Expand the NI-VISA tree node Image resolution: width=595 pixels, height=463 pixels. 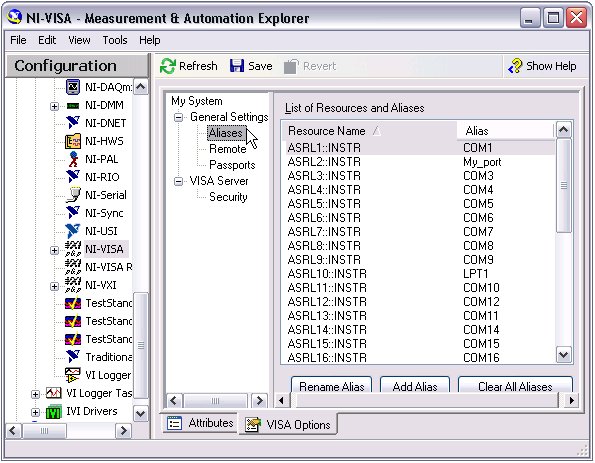[54, 250]
